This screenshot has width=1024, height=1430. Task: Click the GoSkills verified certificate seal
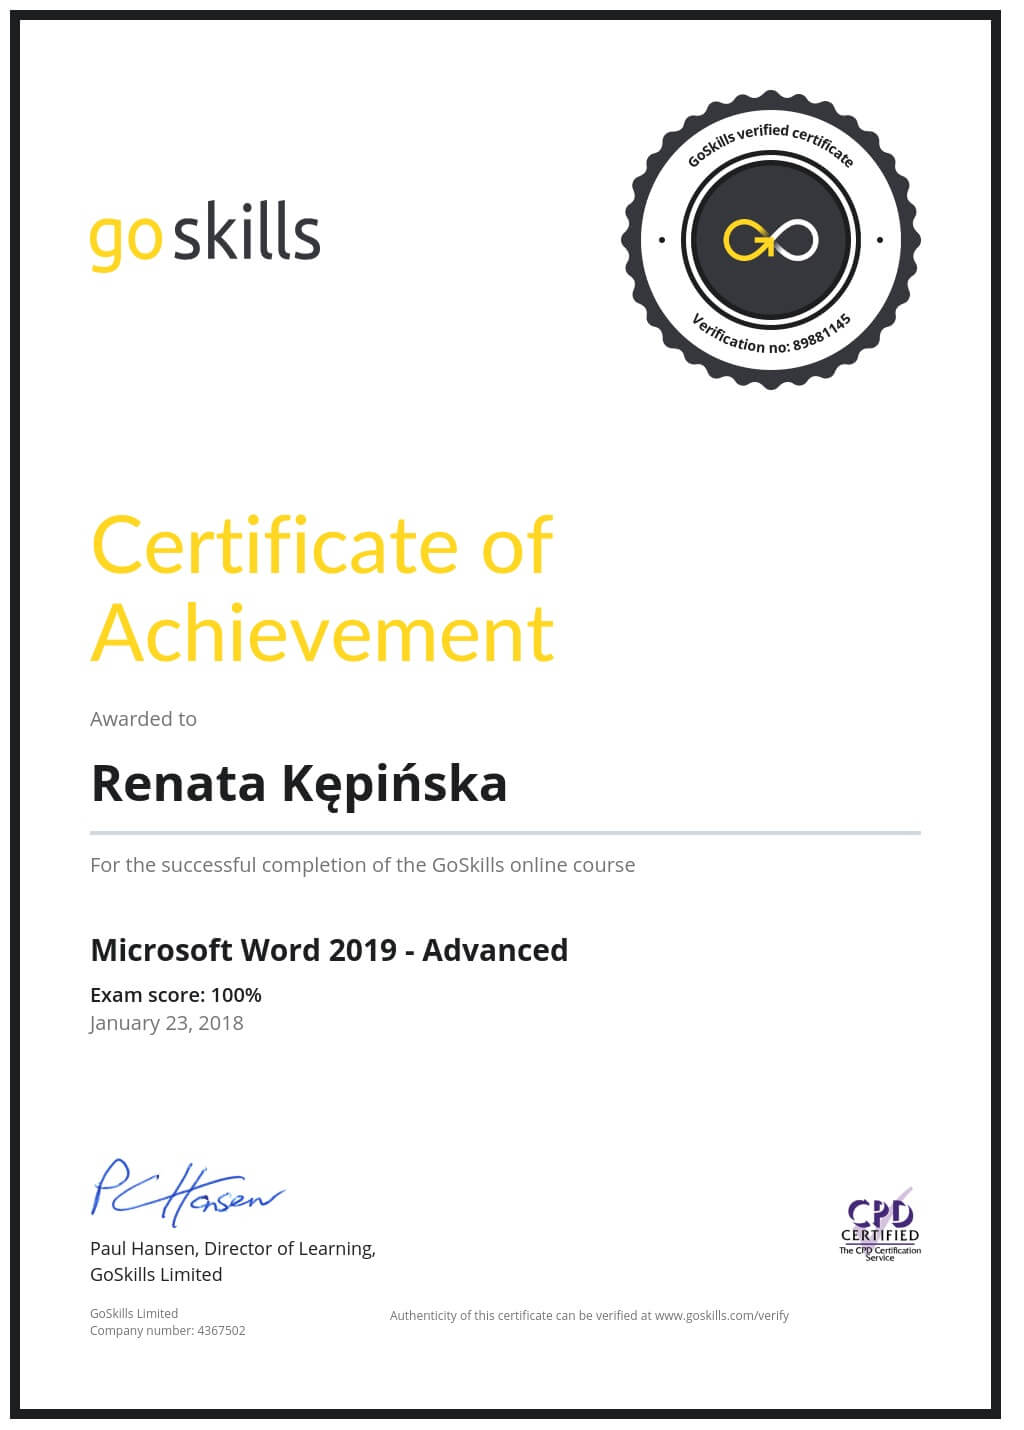770,240
